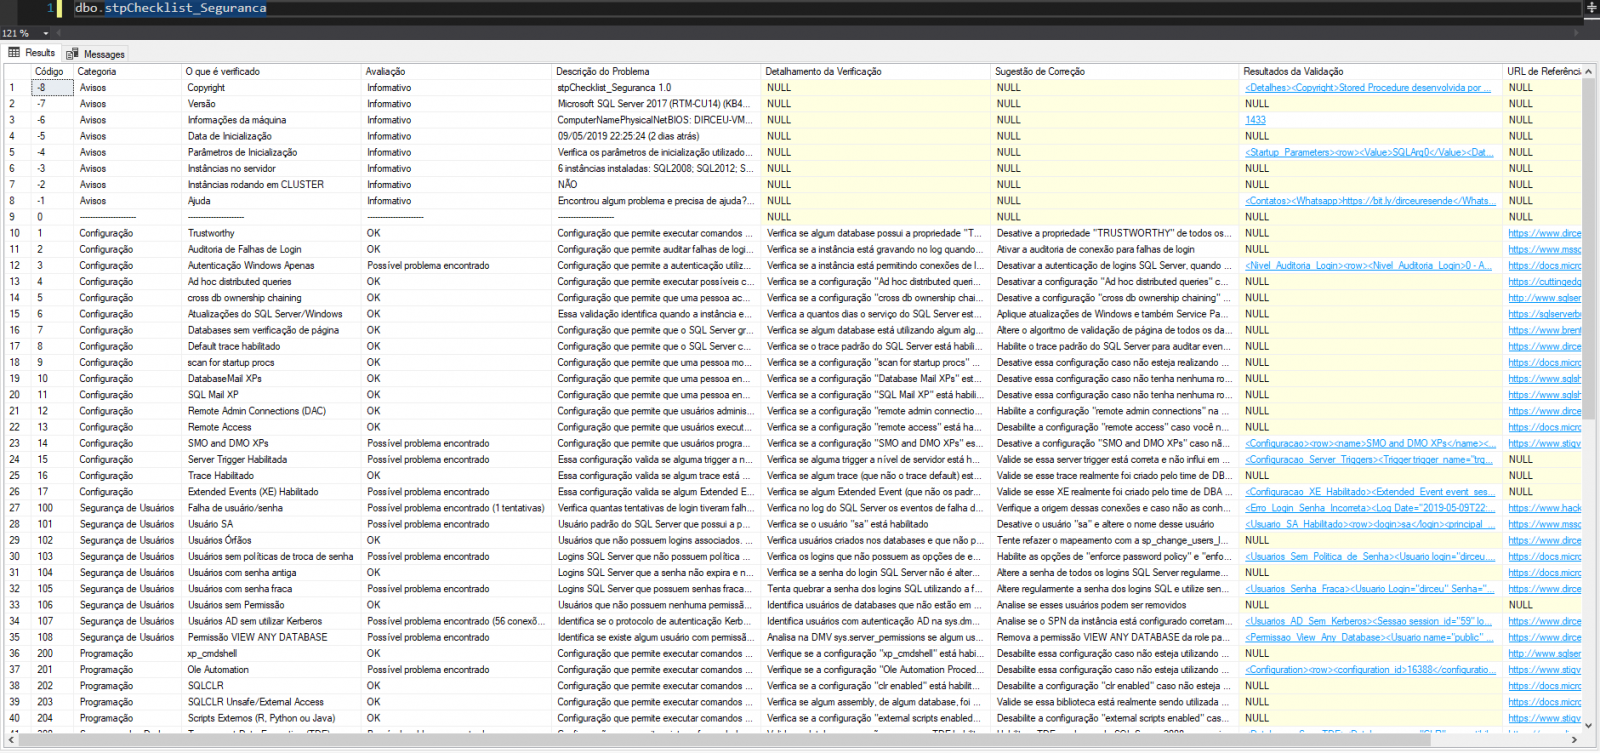Image resolution: width=1600 pixels, height=753 pixels.
Task: Open the Erro_Login_Senha_Incorreta XML link
Action: 1370,508
